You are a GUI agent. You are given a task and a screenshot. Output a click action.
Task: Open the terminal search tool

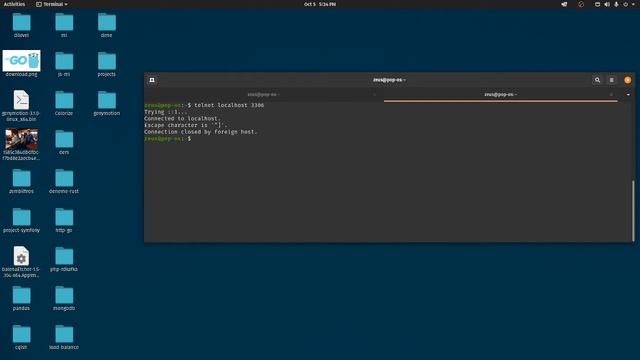click(597, 80)
